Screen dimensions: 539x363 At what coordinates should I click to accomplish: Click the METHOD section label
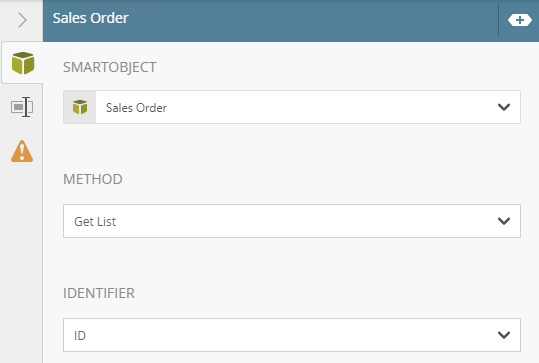tap(93, 179)
